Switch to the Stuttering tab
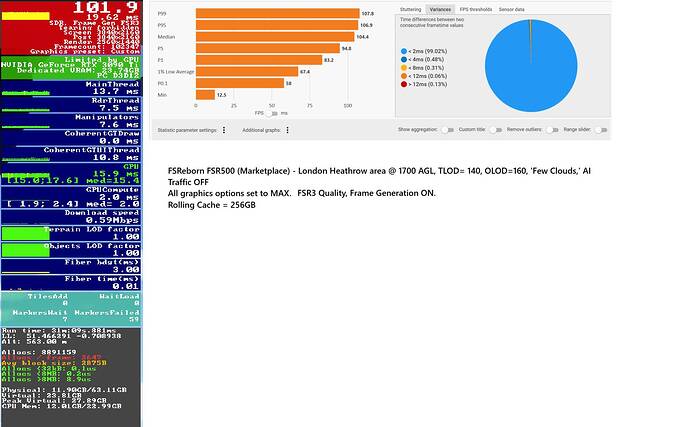690x427 pixels. click(410, 9)
